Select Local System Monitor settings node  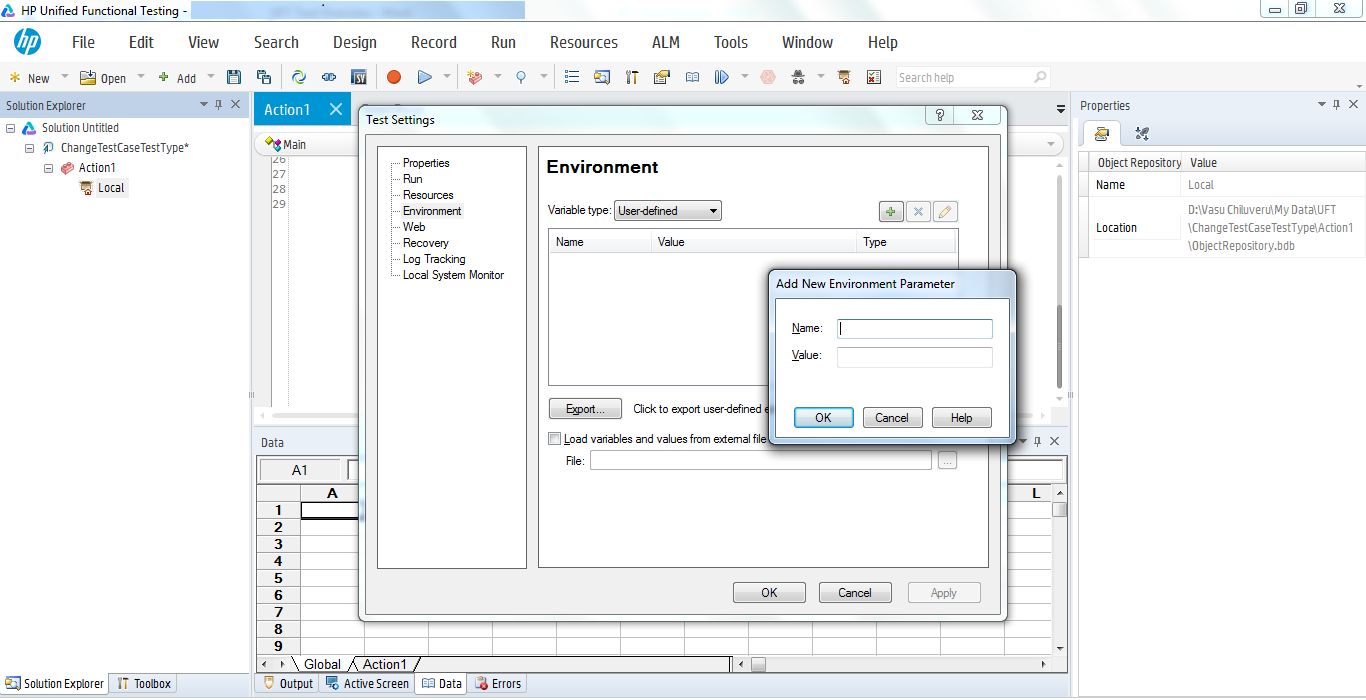click(453, 275)
